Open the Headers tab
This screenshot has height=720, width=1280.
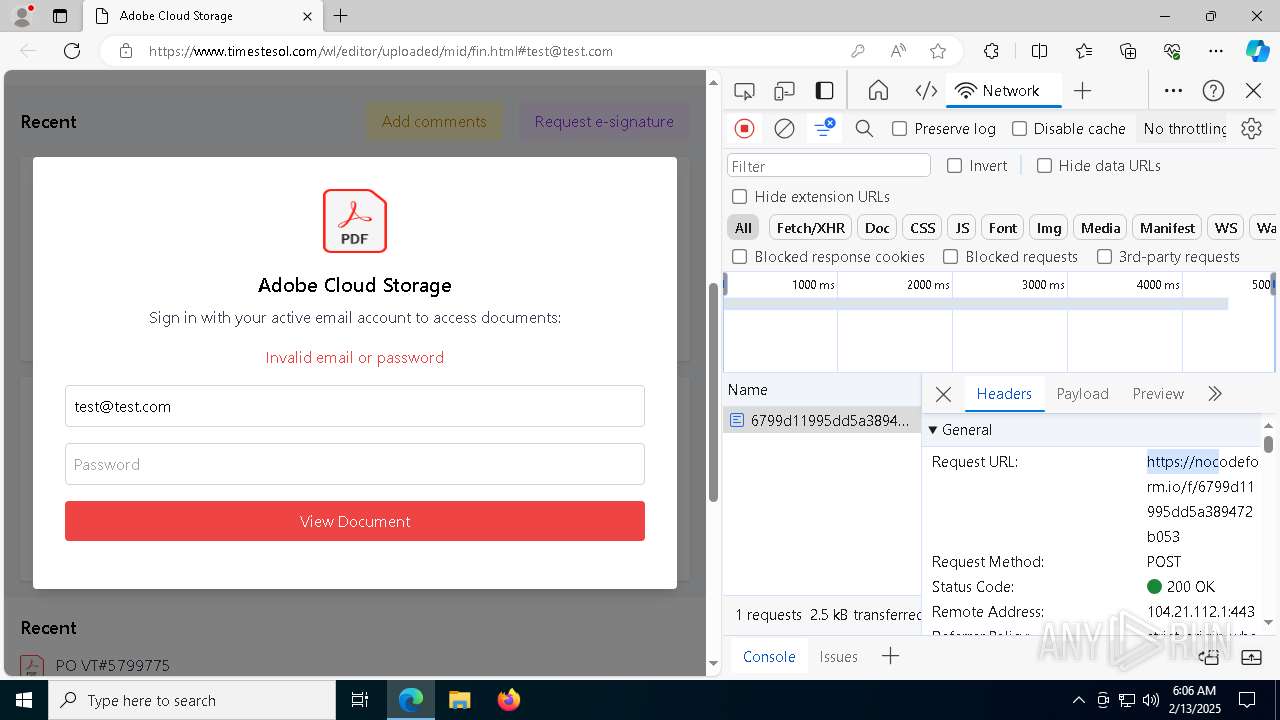[1004, 394]
